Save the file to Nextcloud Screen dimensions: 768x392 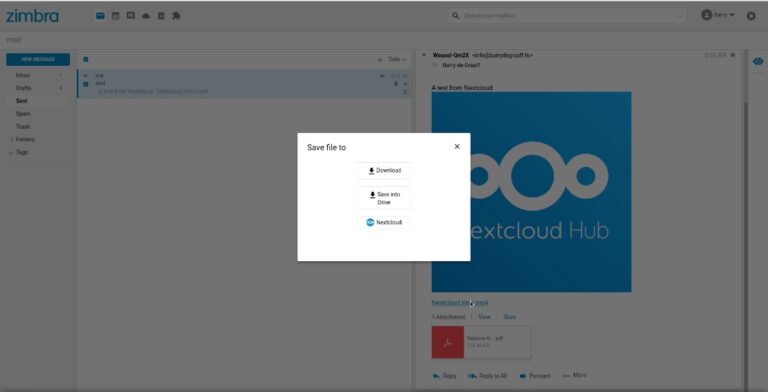384,222
